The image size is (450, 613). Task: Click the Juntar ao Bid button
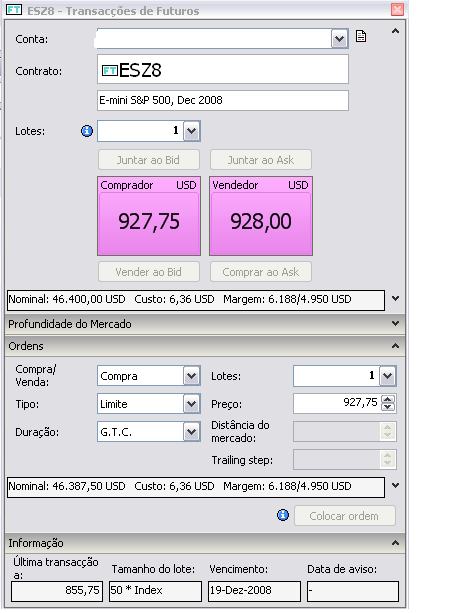coord(149,160)
